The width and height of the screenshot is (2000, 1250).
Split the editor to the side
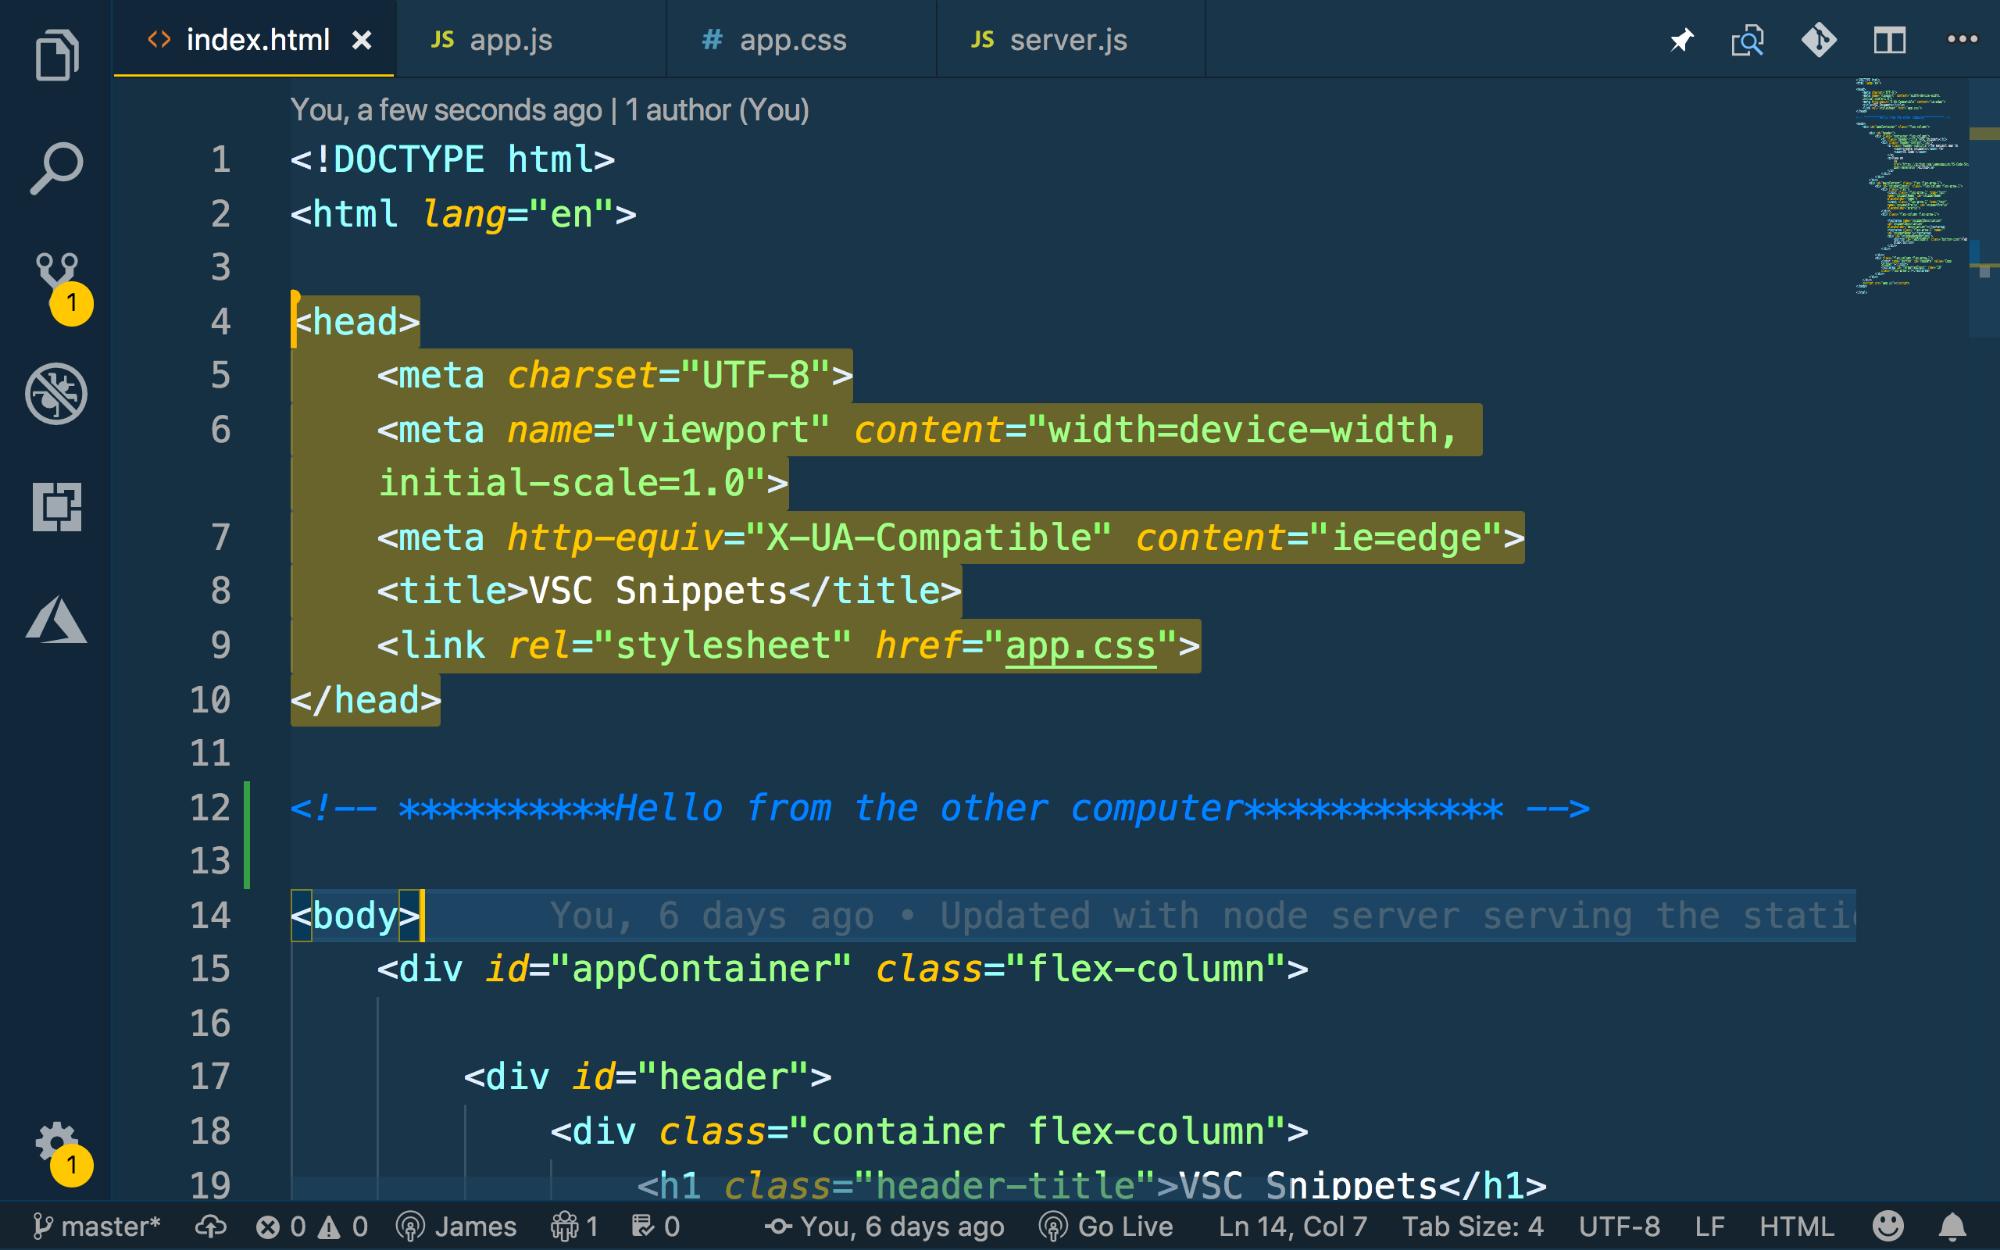(1889, 41)
